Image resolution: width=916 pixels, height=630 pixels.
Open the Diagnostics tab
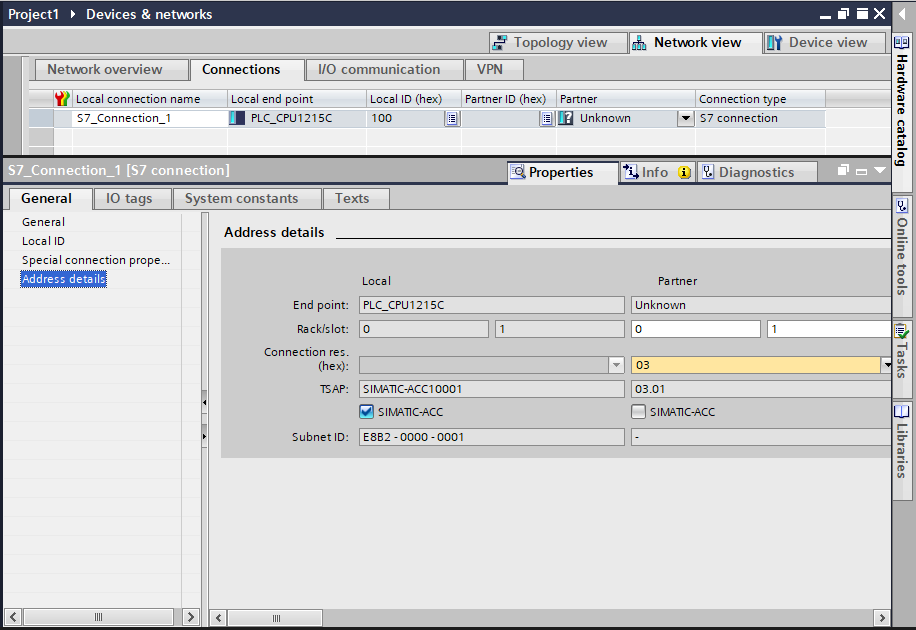[755, 172]
